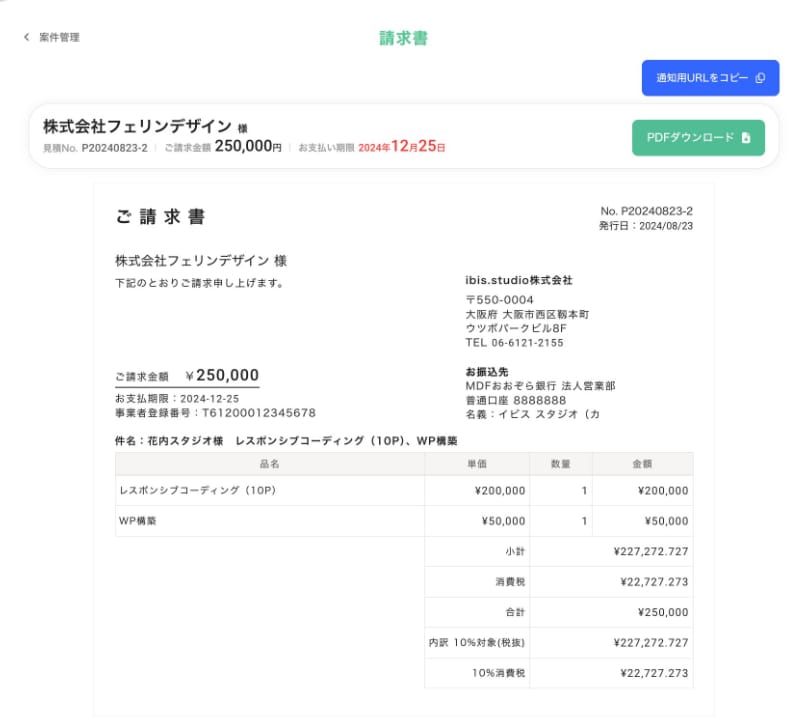Click the 単価 column header
This screenshot has height=722, width=800.
[x=477, y=464]
